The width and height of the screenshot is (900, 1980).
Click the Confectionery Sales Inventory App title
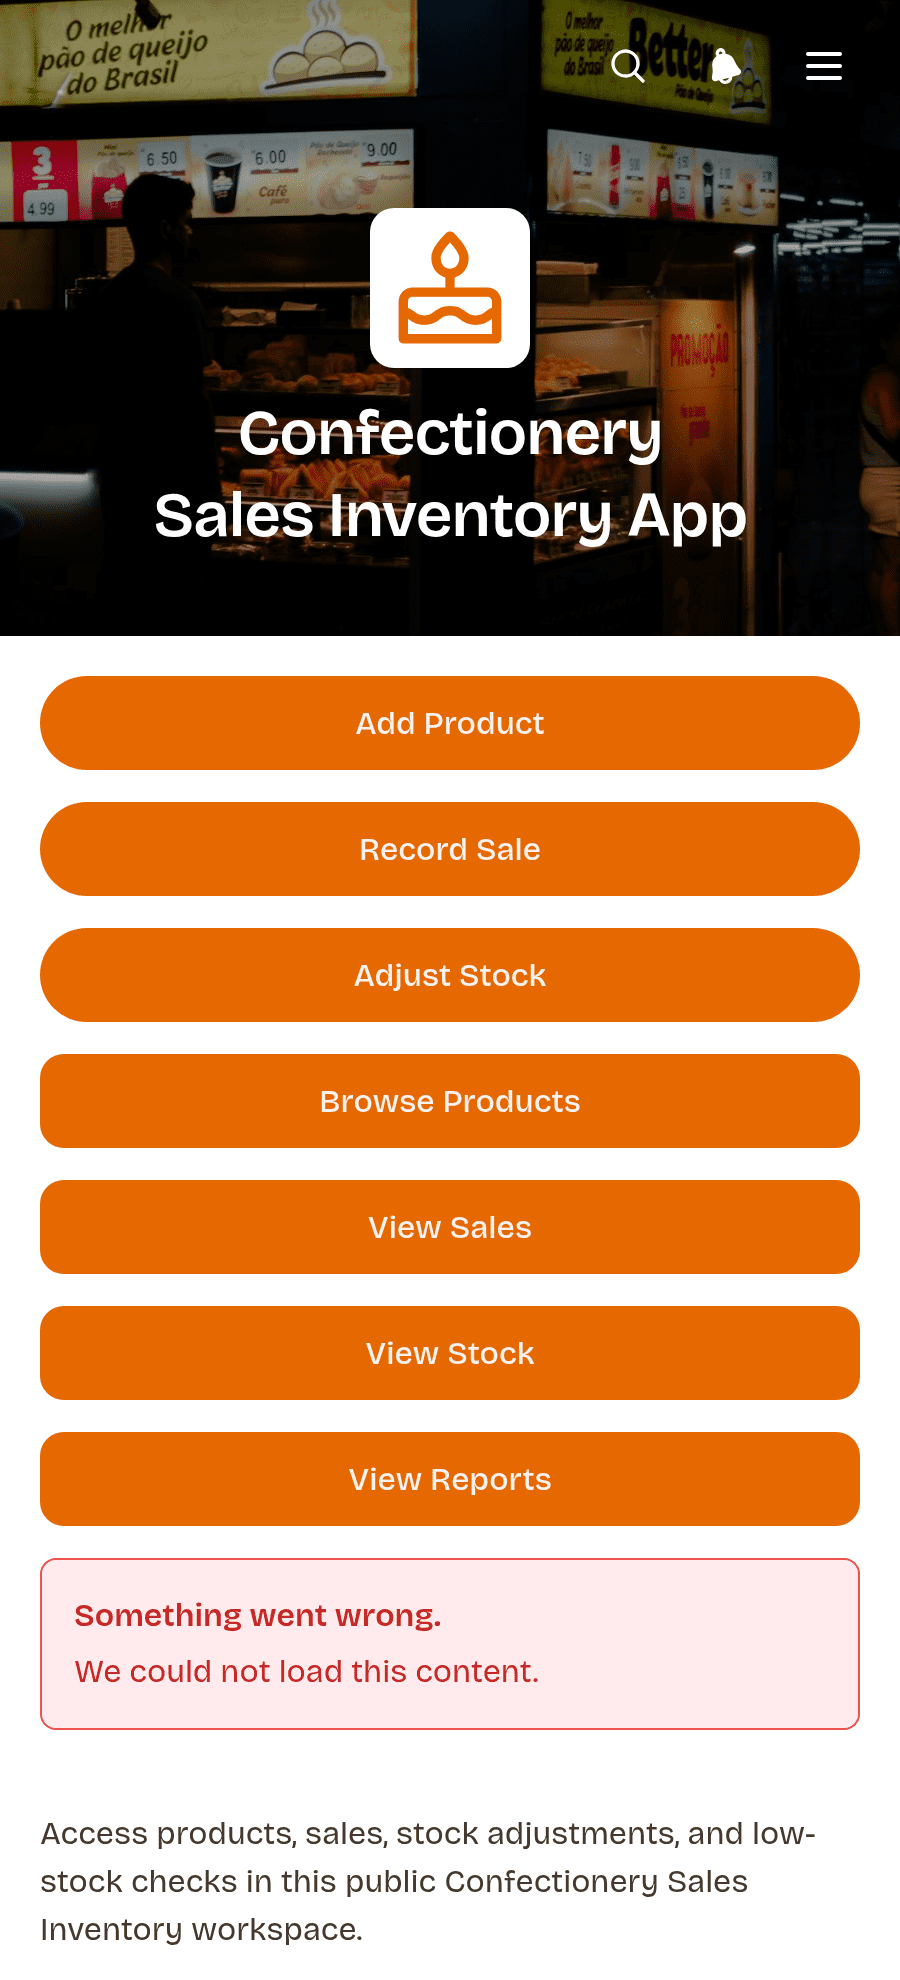click(450, 474)
